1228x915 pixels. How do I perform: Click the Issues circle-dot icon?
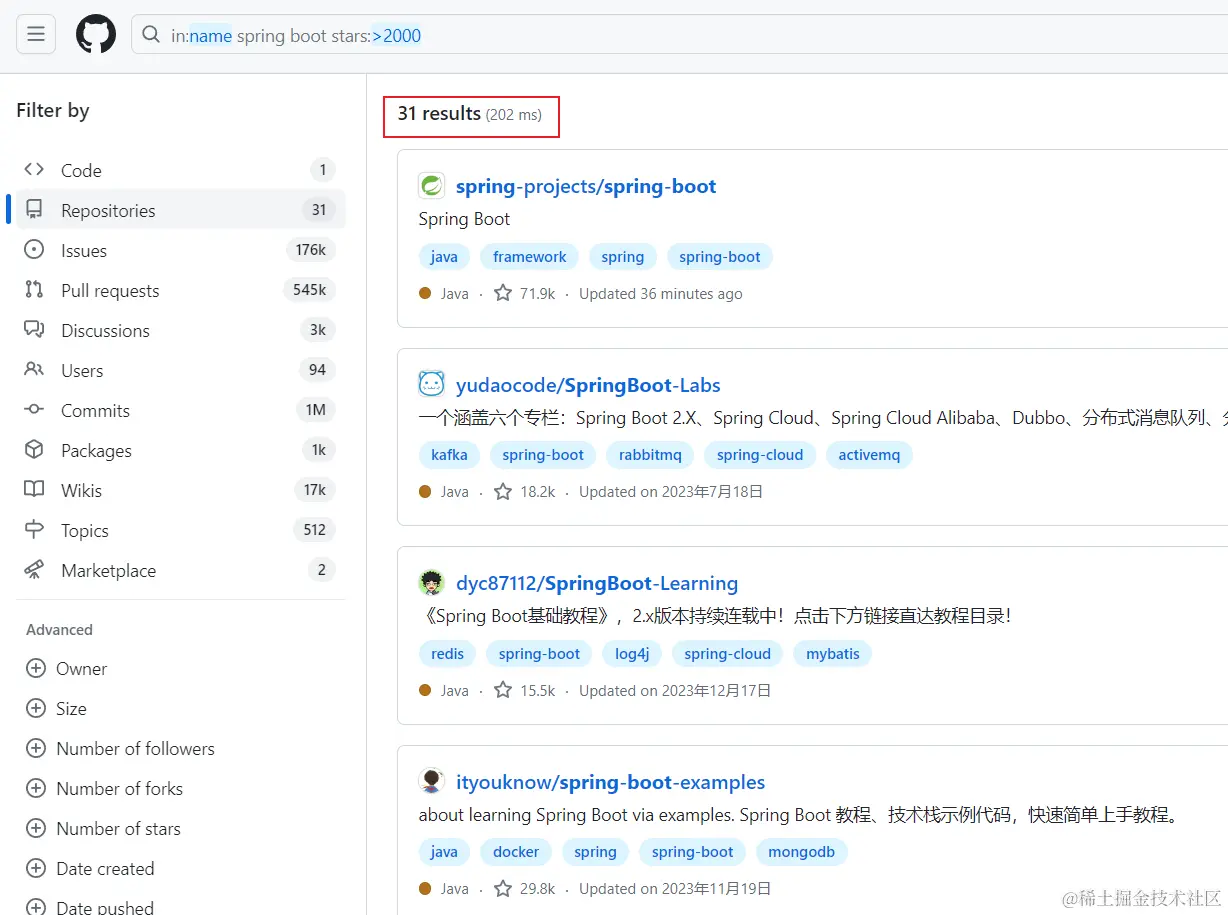coord(34,250)
